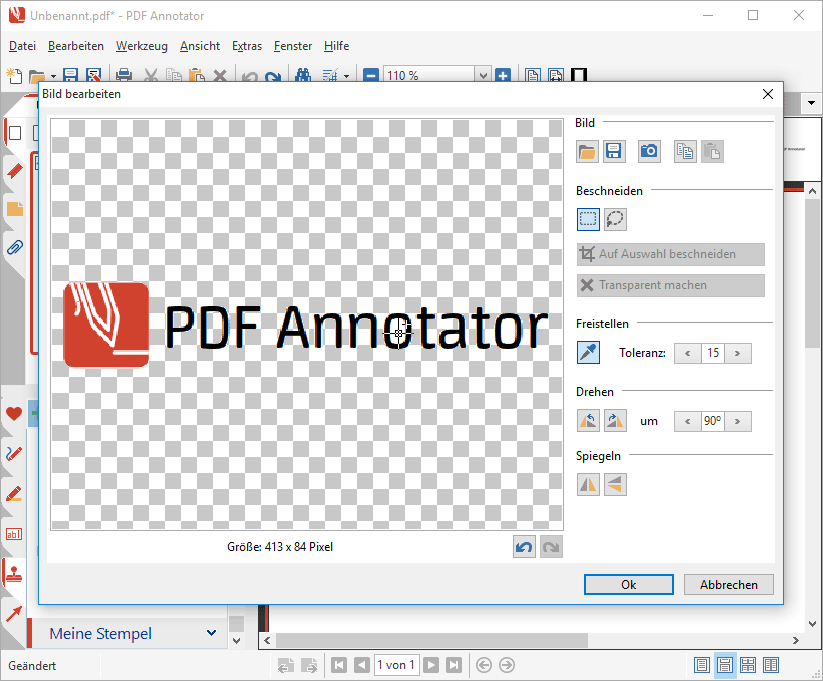The image size is (823, 681).
Task: Save the image using the disk icon
Action: 614,151
